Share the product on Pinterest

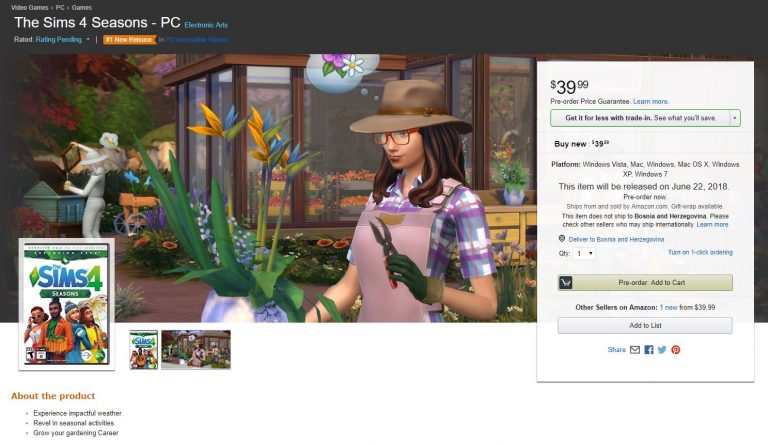tap(676, 350)
